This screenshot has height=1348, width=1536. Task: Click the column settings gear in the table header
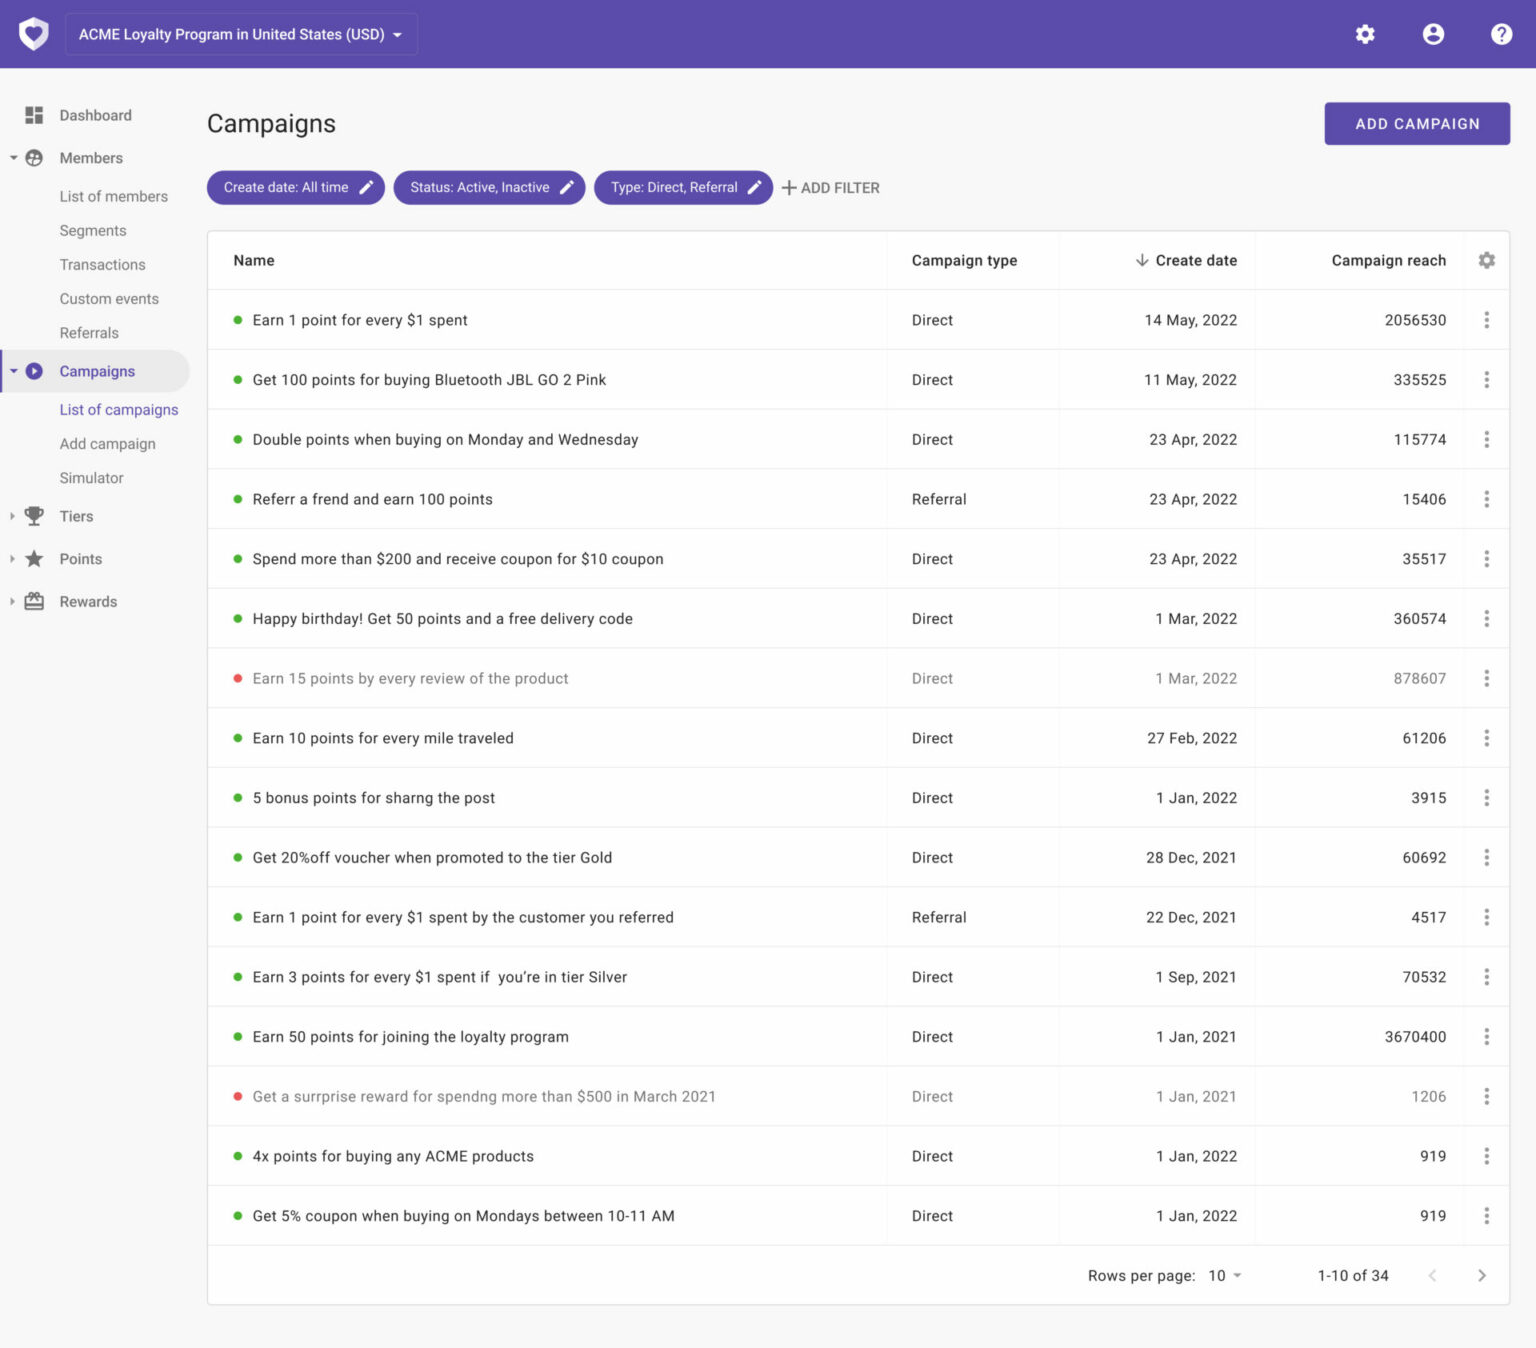[1486, 260]
